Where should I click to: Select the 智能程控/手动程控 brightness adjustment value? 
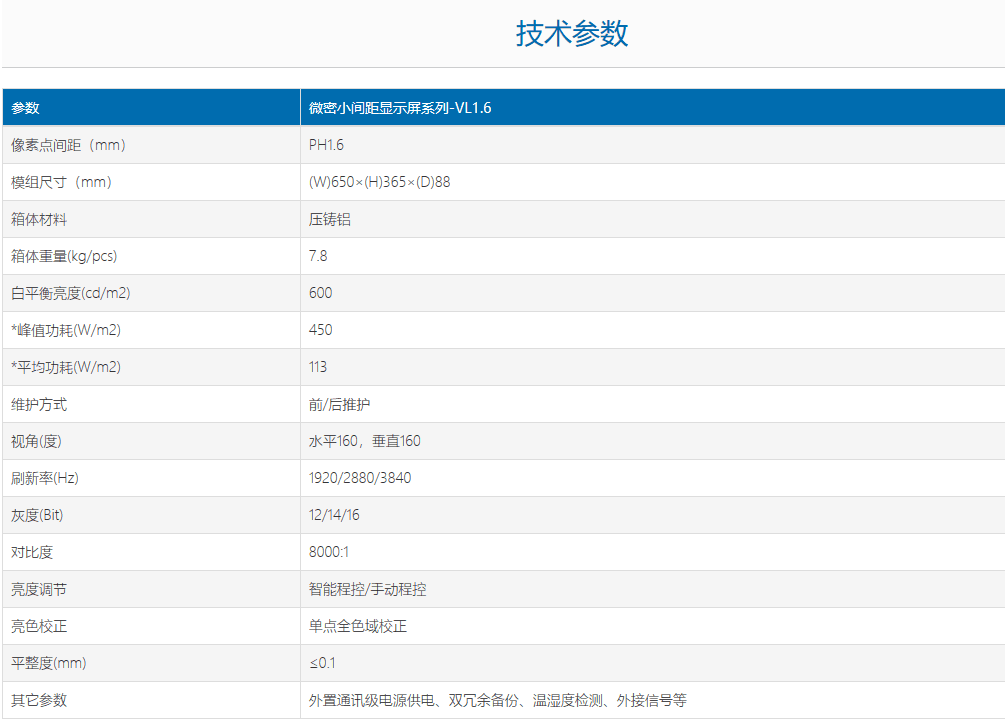(368, 589)
